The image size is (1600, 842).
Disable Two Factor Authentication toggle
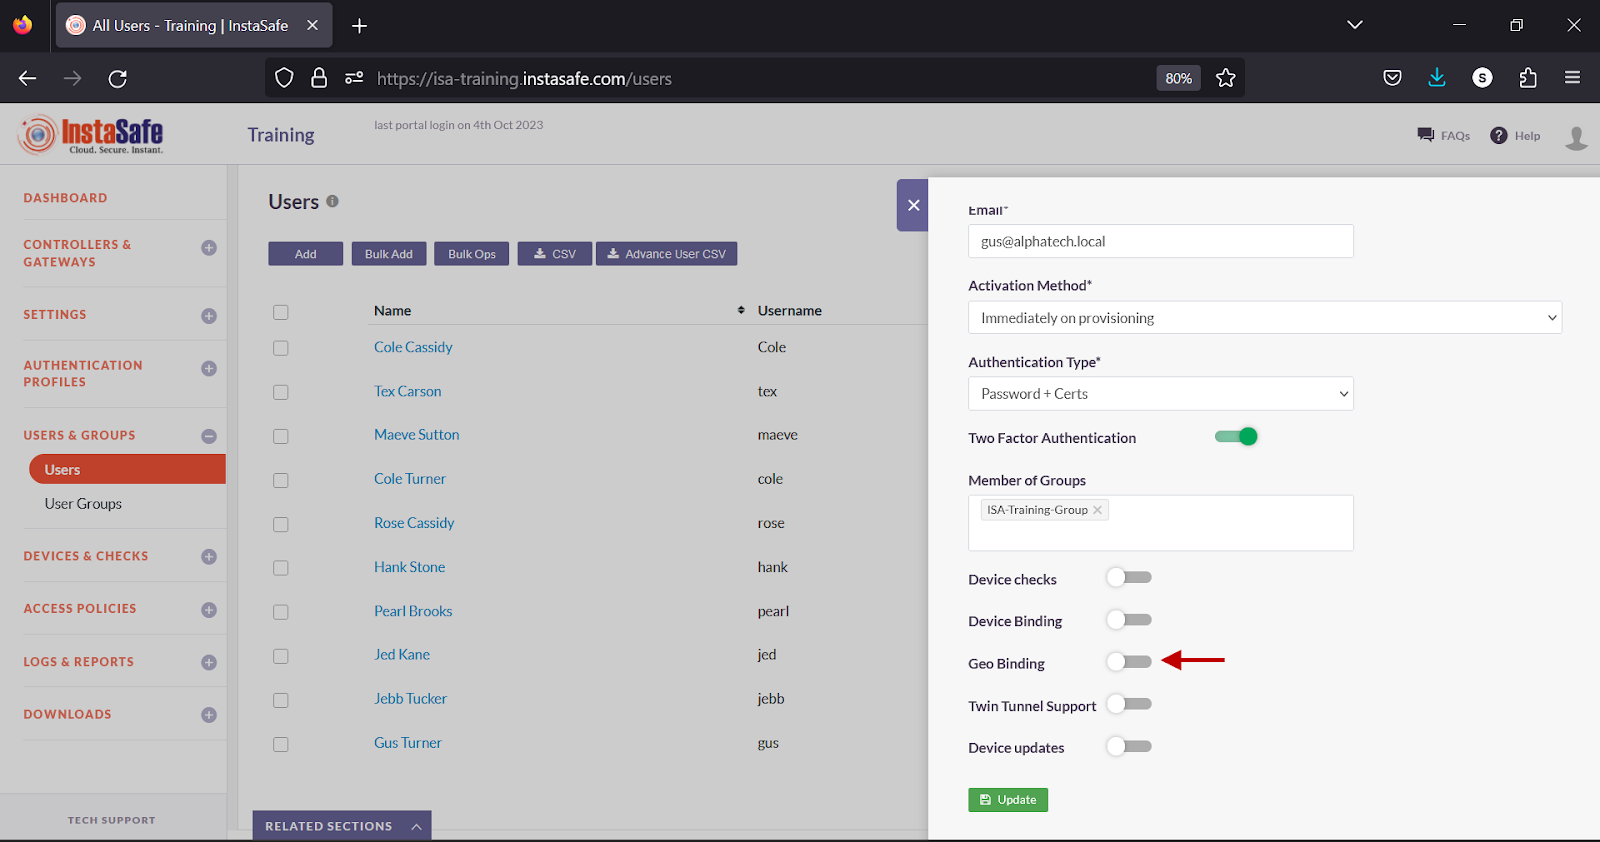pos(1236,437)
